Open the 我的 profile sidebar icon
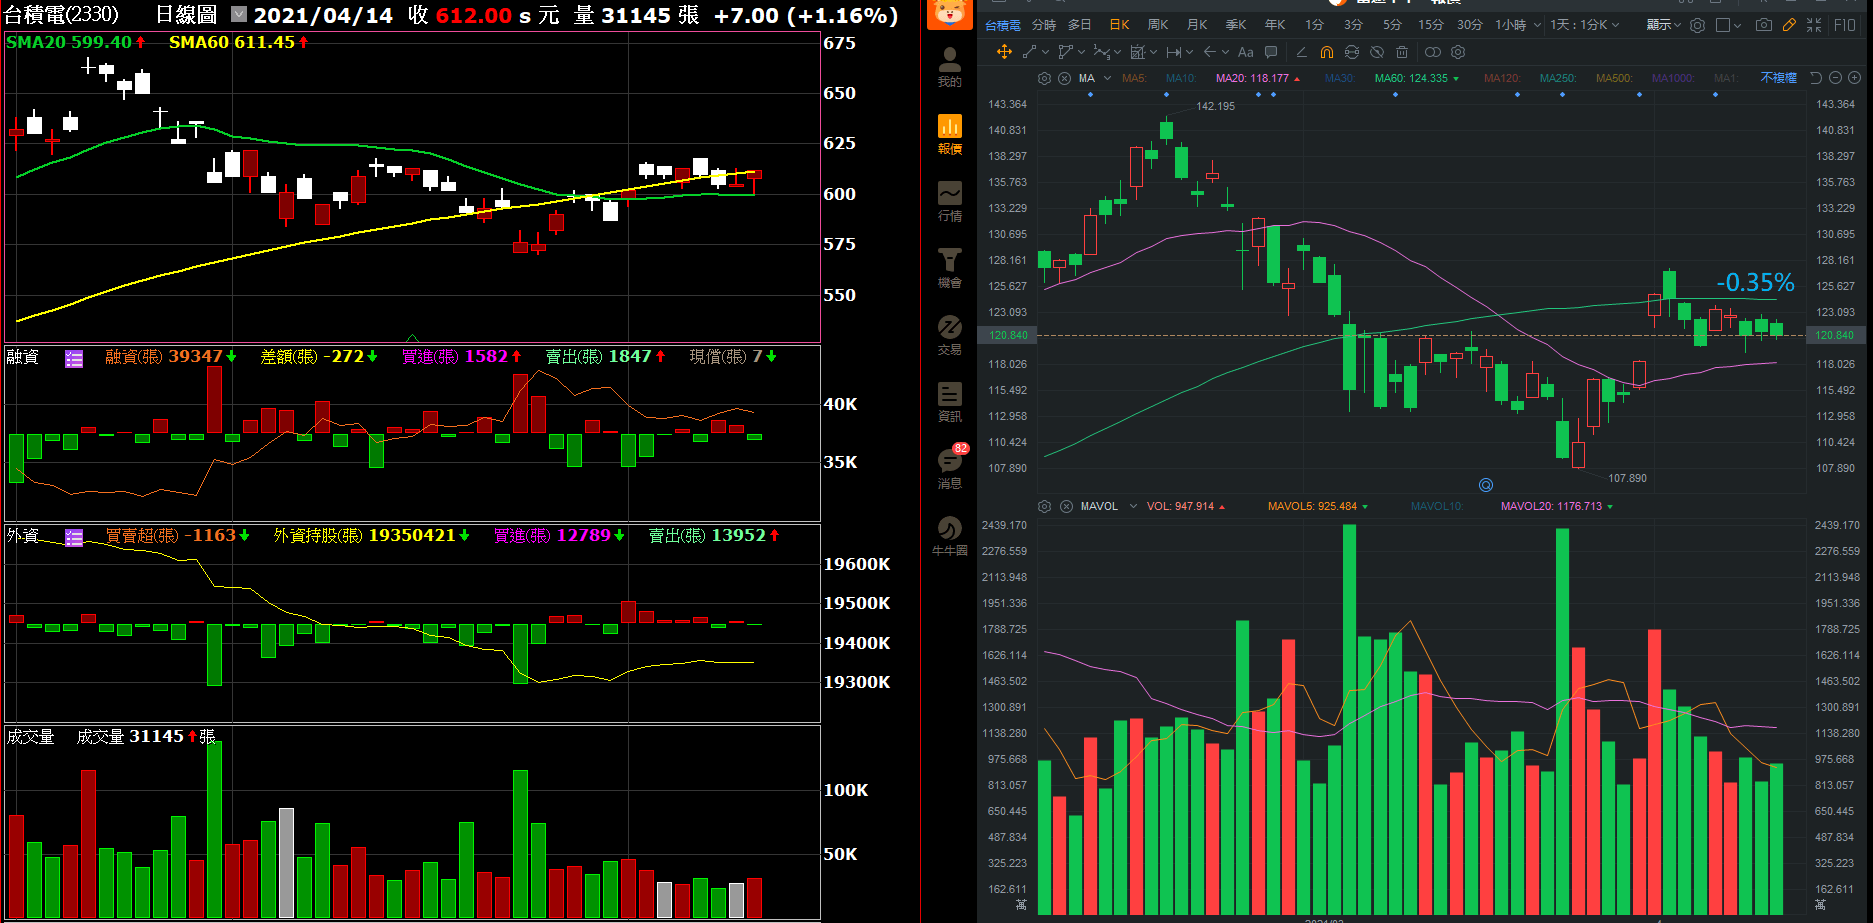Viewport: 1873px width, 923px height. (x=949, y=67)
